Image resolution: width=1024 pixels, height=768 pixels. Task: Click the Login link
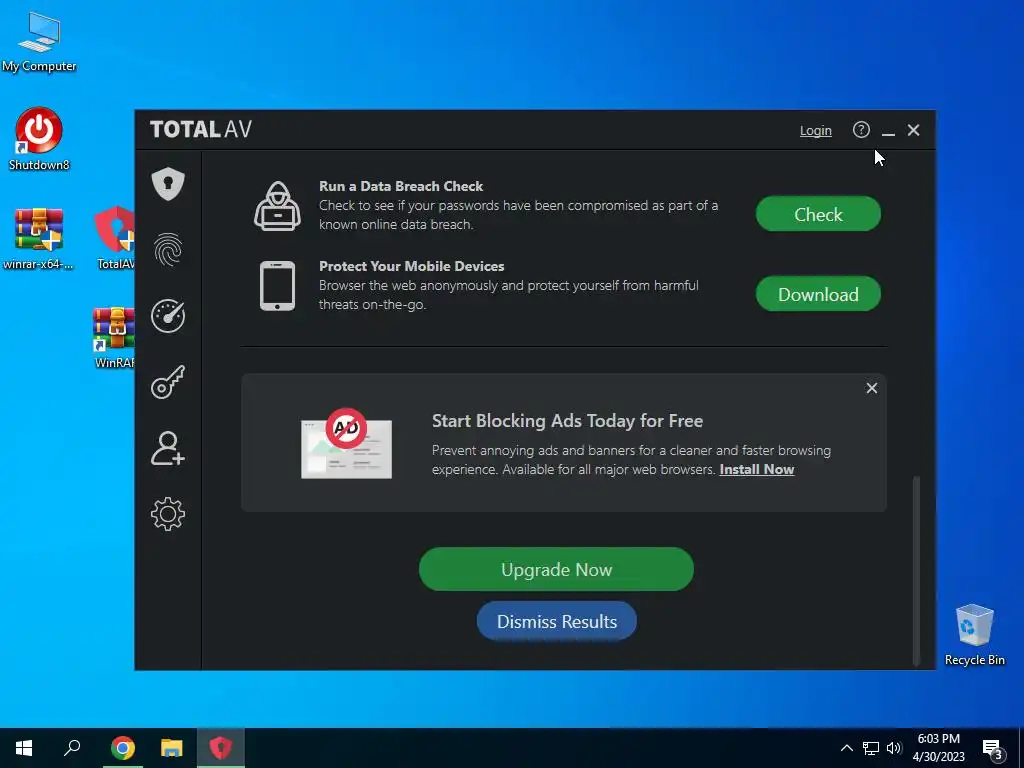coord(816,131)
